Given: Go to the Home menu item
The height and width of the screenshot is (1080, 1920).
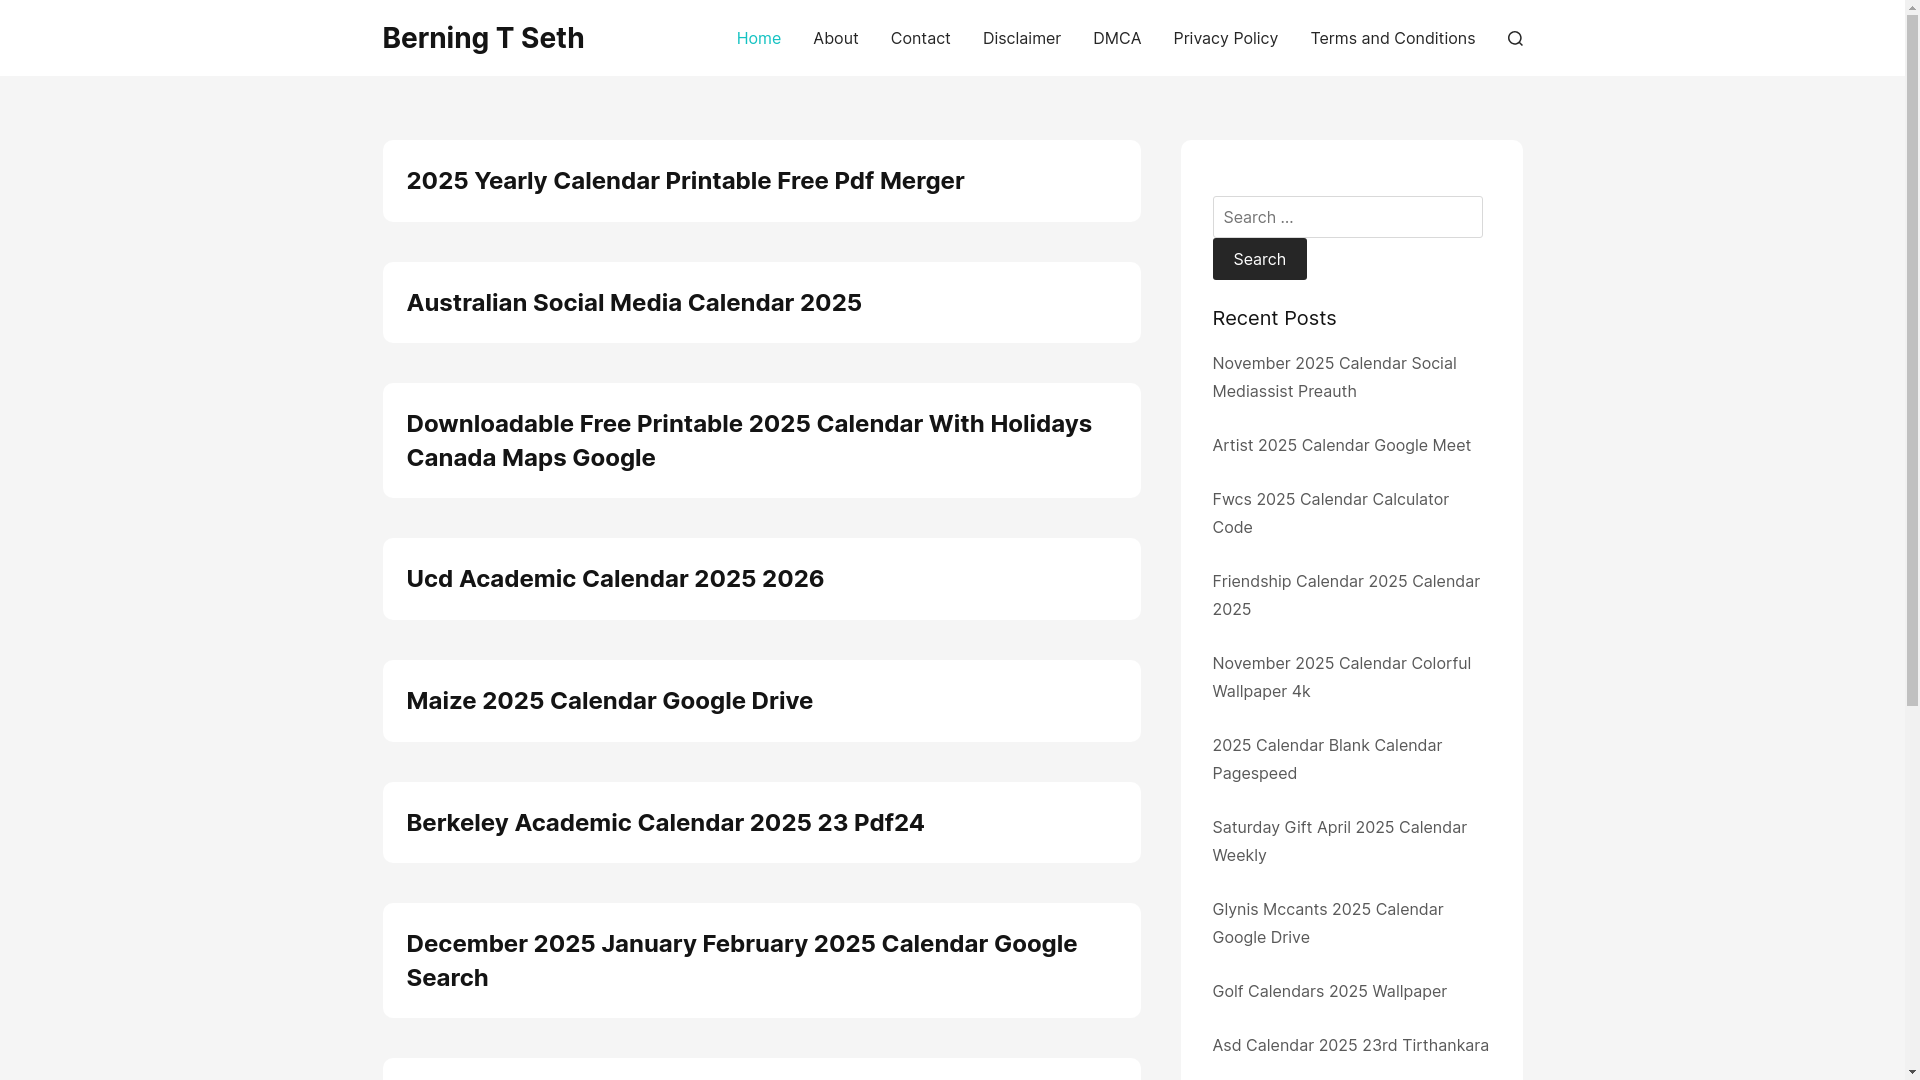Looking at the screenshot, I should [x=758, y=38].
